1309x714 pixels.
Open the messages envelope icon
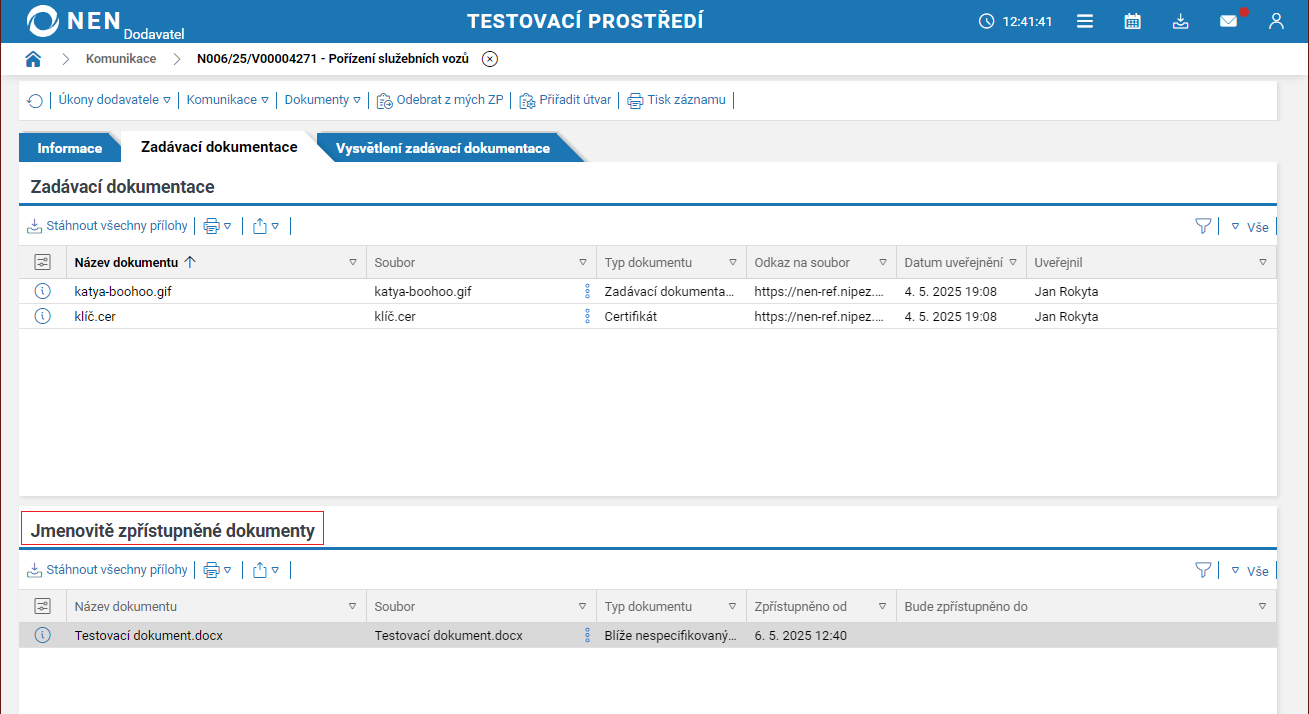coord(1228,21)
